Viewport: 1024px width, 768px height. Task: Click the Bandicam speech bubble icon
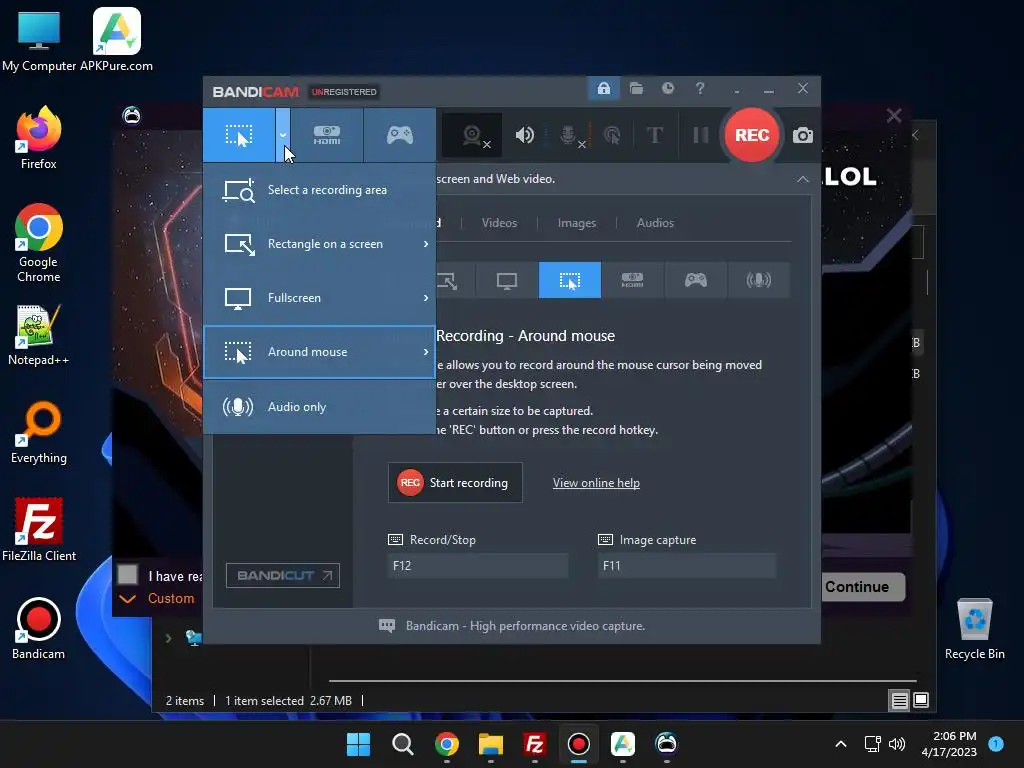tap(387, 626)
